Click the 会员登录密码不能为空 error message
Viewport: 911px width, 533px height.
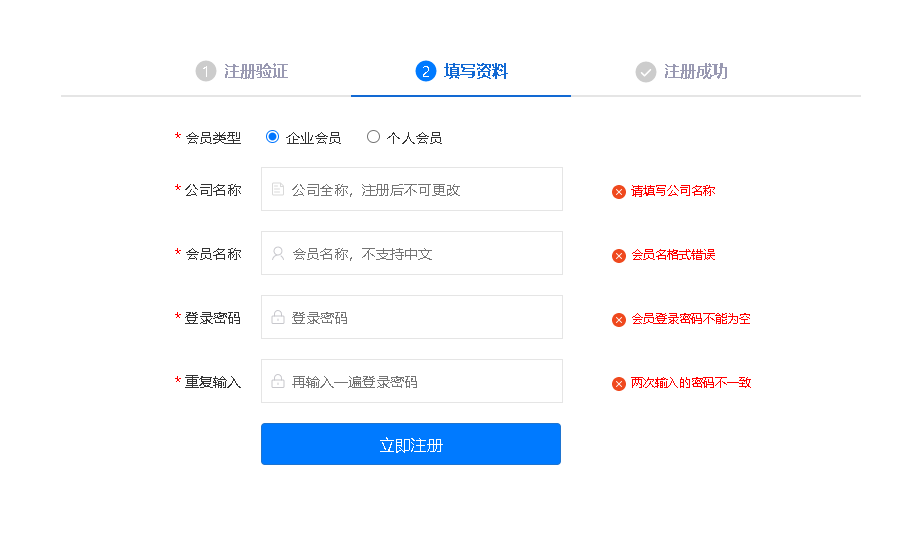[x=691, y=319]
